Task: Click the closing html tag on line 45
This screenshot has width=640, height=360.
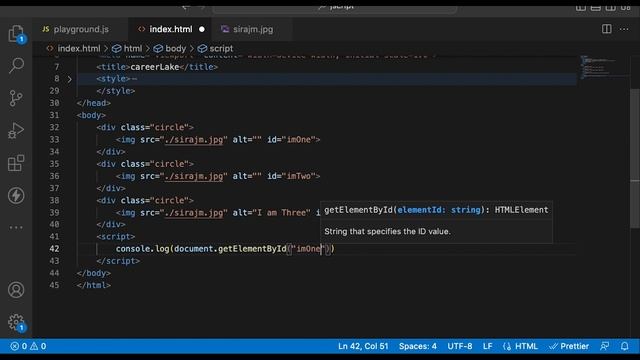Action: coord(93,285)
